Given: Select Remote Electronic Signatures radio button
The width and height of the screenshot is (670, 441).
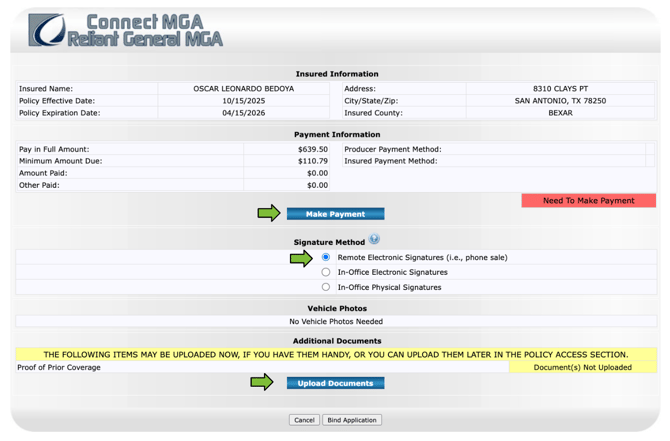Looking at the screenshot, I should [x=326, y=258].
